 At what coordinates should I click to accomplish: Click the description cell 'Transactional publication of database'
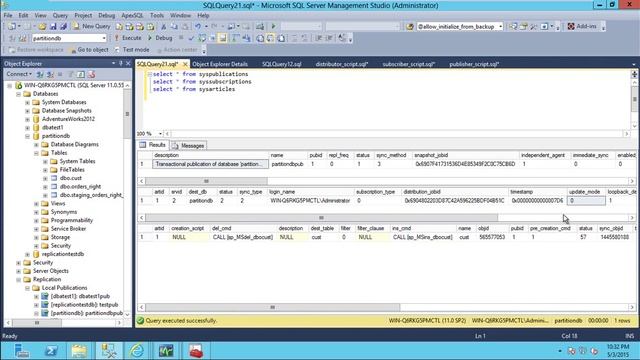click(210, 164)
